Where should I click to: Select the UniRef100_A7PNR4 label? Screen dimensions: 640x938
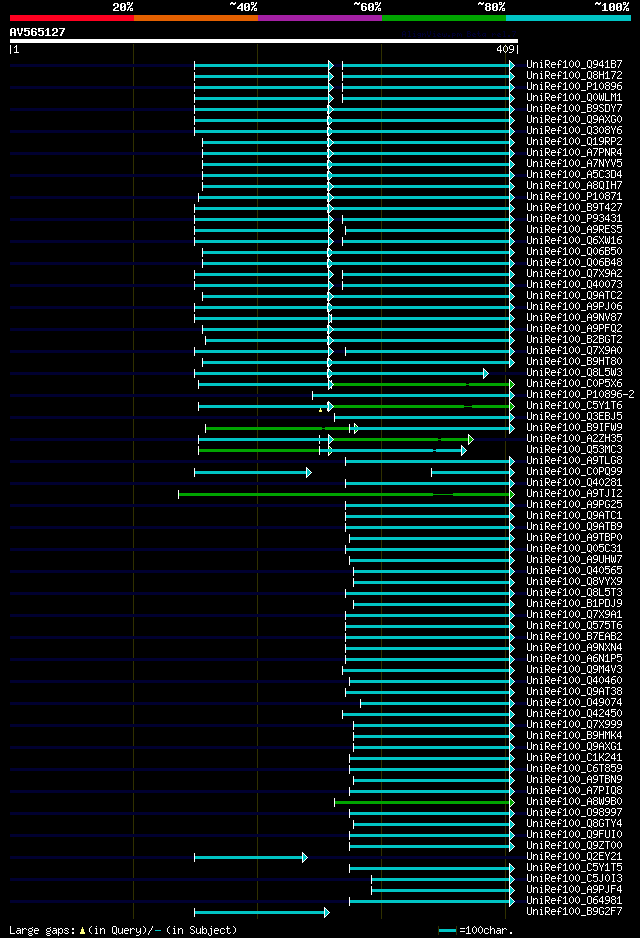[x=574, y=153]
